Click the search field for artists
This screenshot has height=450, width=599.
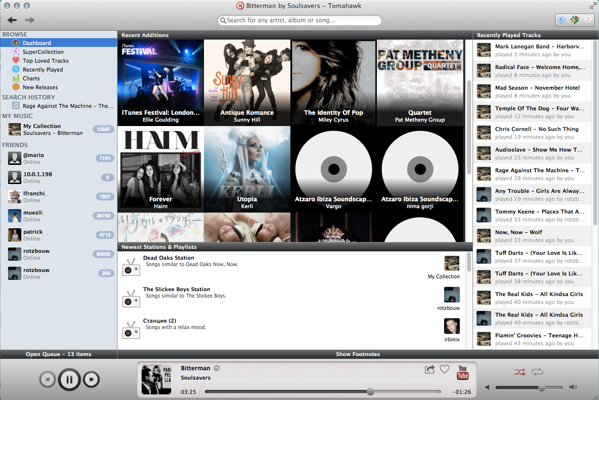[x=300, y=20]
